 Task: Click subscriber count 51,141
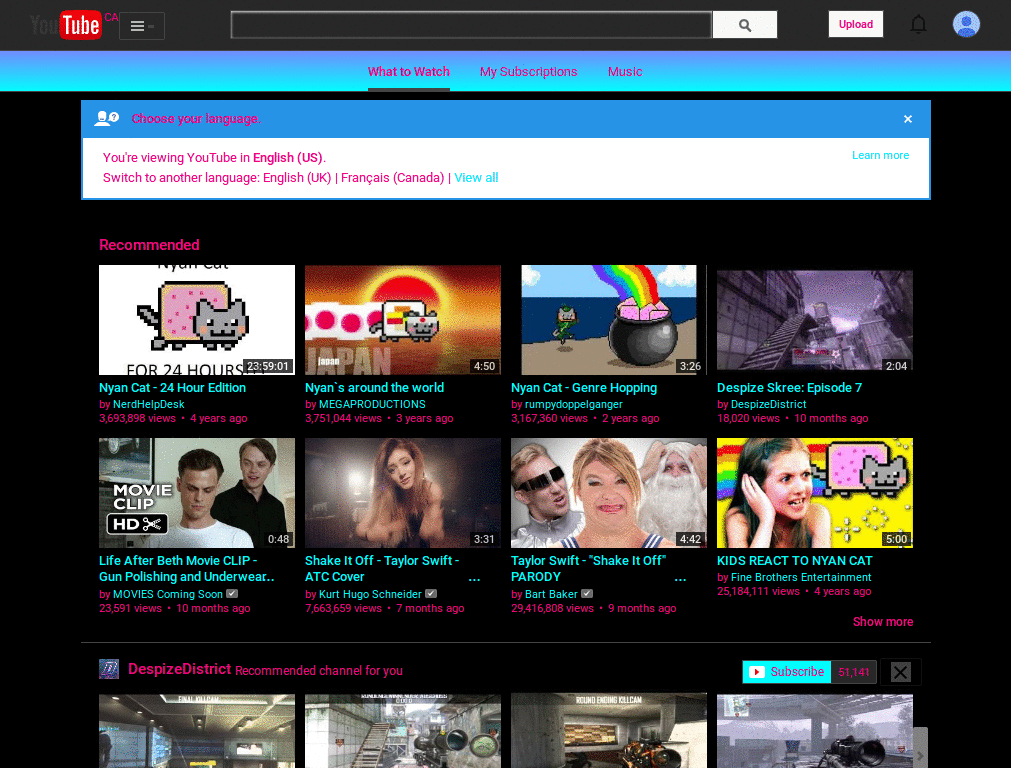[854, 672]
